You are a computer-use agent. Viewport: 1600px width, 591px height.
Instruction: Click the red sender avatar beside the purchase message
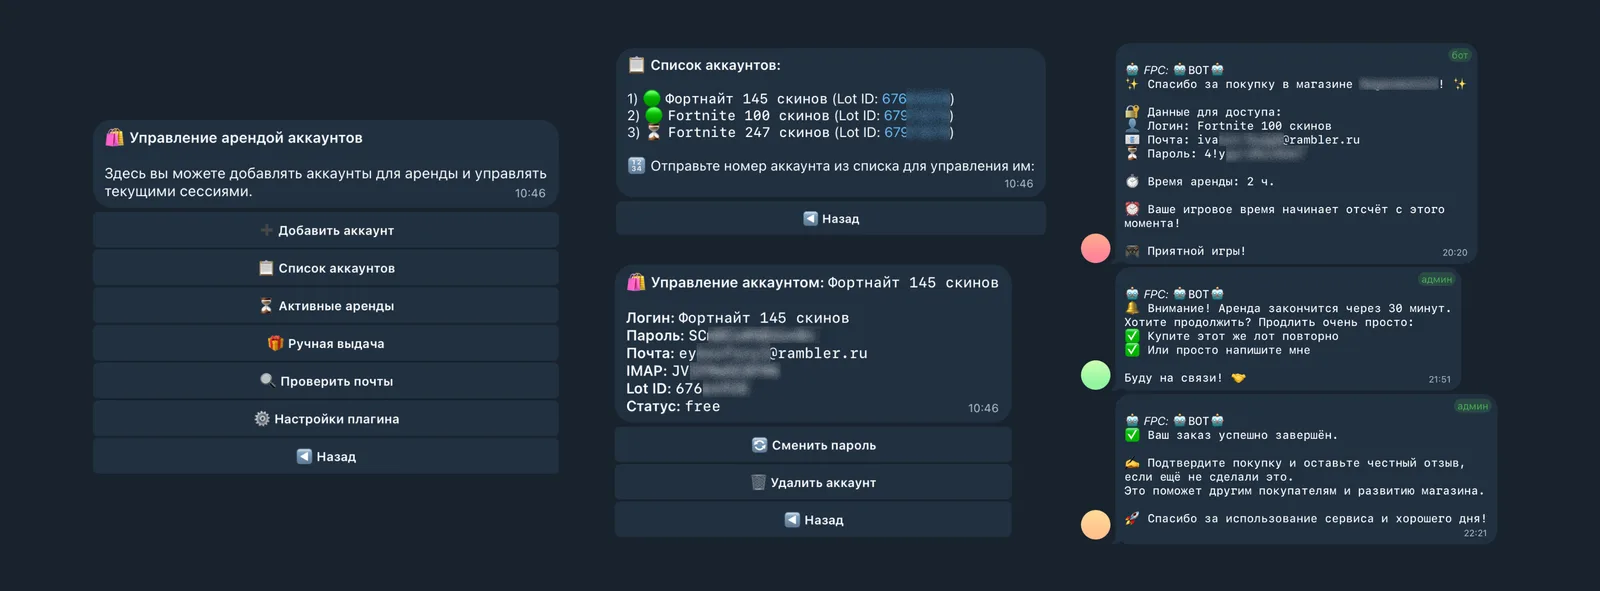point(1096,248)
